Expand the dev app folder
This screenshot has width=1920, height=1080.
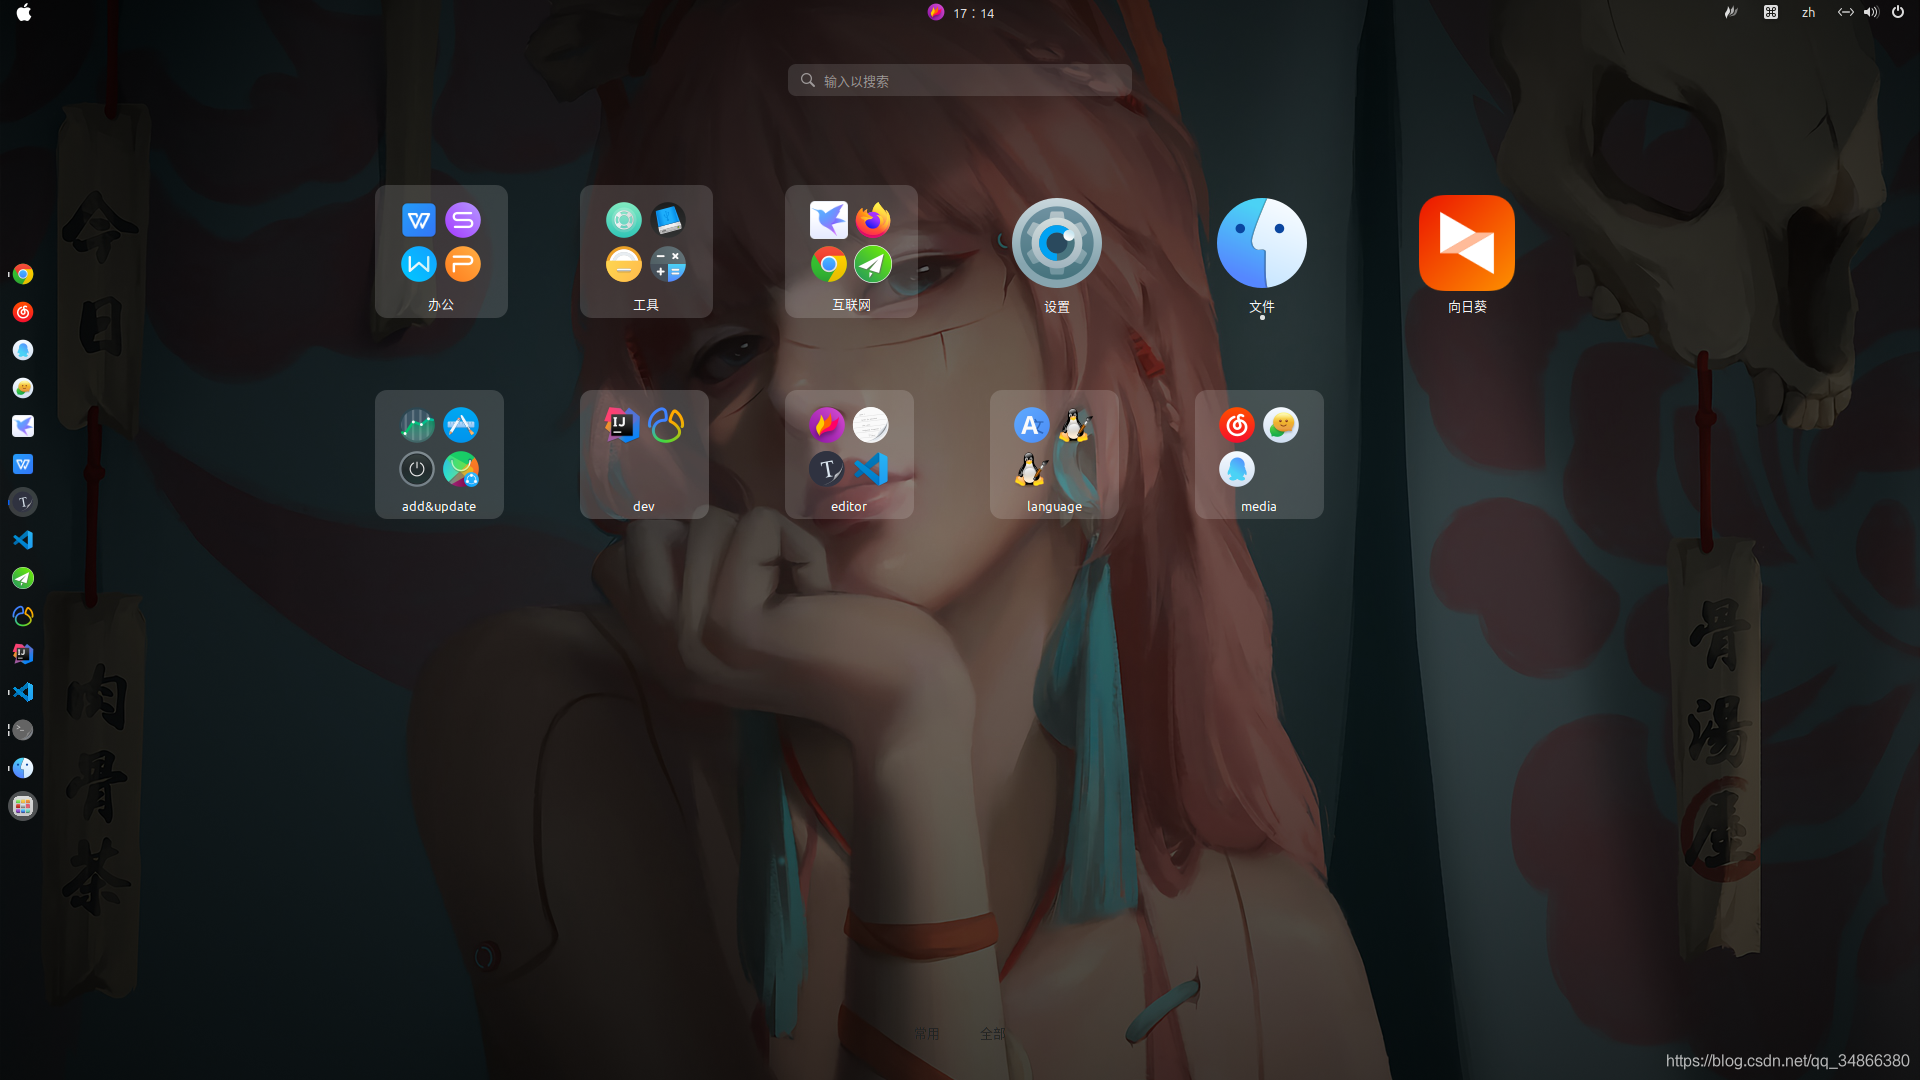tap(644, 454)
